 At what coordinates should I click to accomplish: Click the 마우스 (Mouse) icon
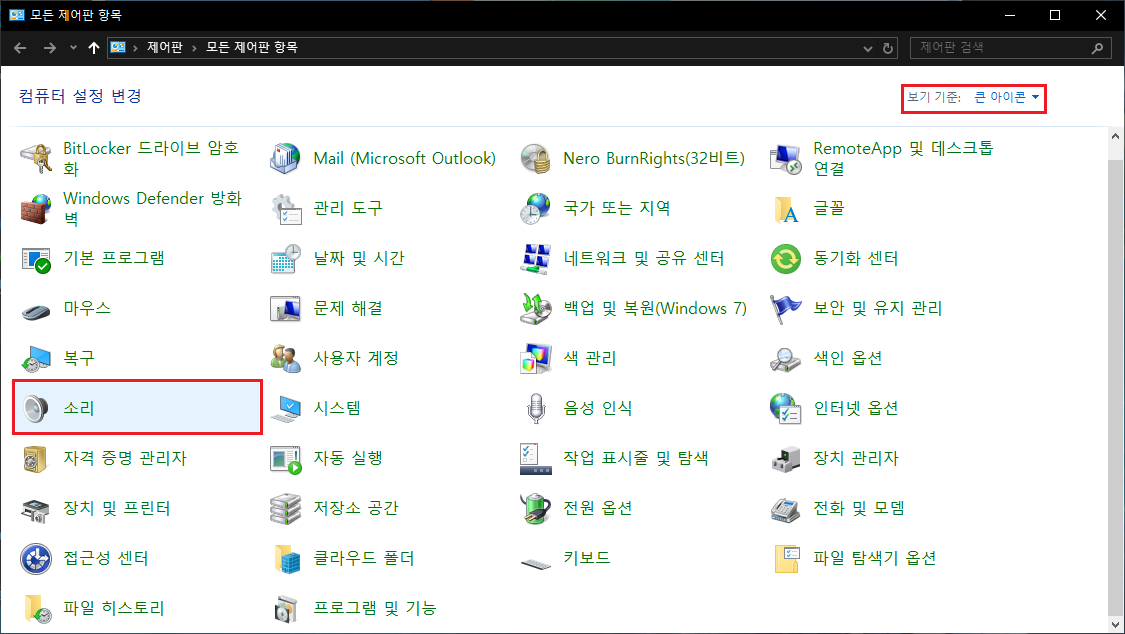37,308
